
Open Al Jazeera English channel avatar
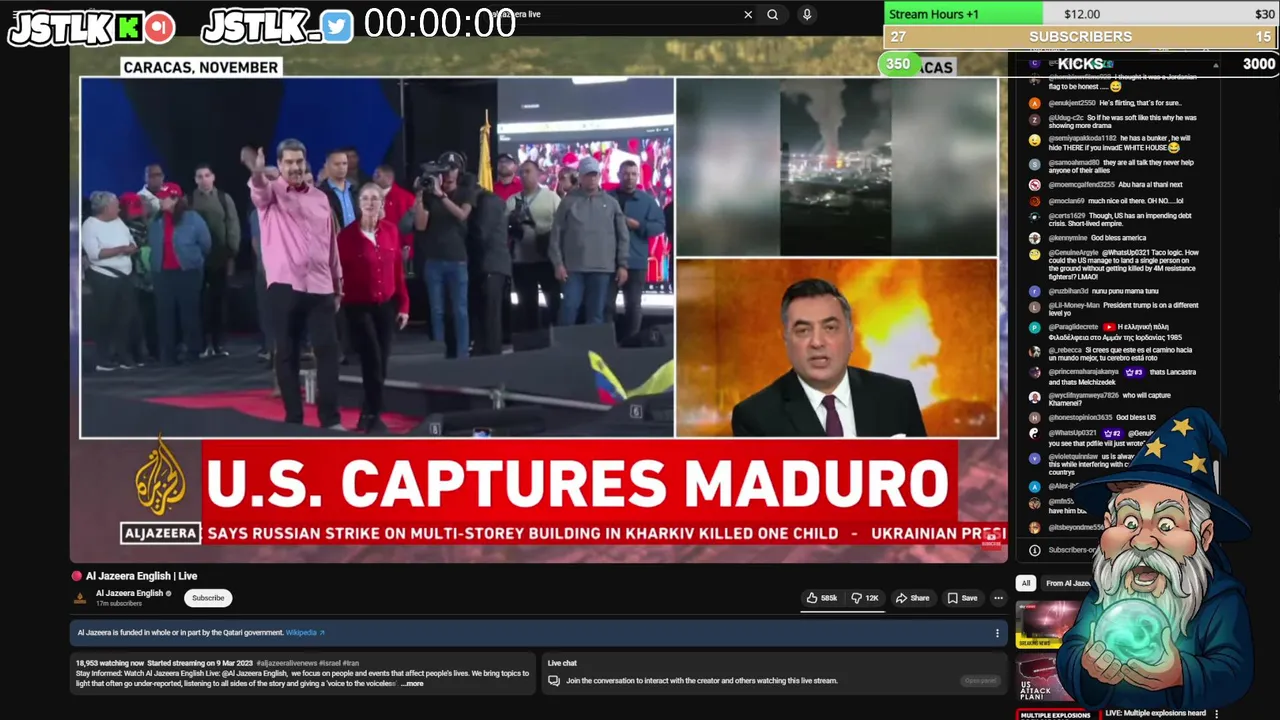pos(80,598)
